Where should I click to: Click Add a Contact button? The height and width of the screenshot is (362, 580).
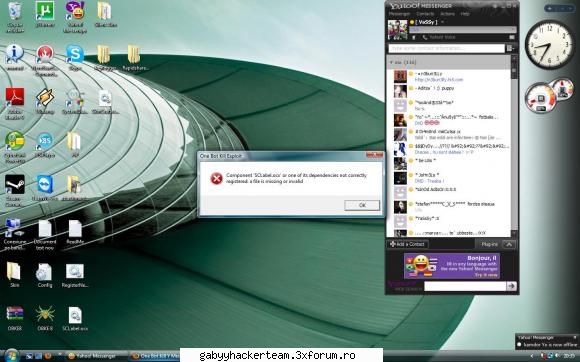point(408,244)
